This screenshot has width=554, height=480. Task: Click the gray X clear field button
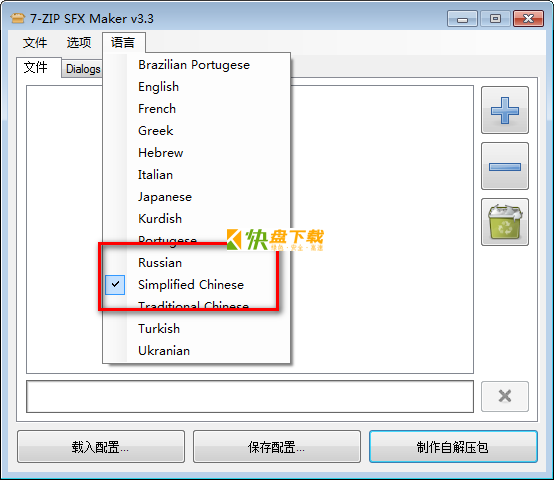(505, 396)
